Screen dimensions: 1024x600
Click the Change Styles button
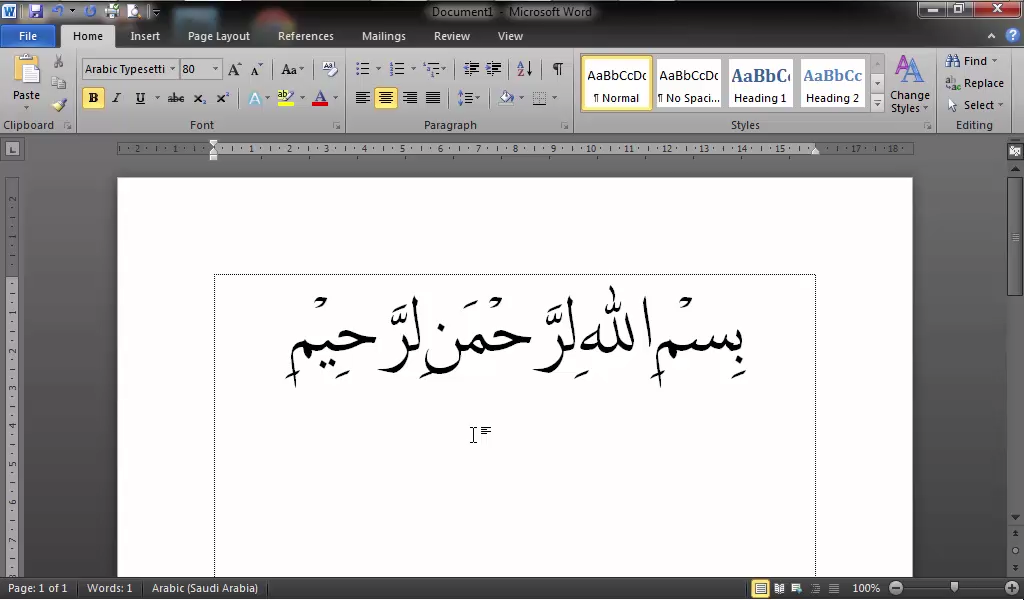[x=910, y=84]
